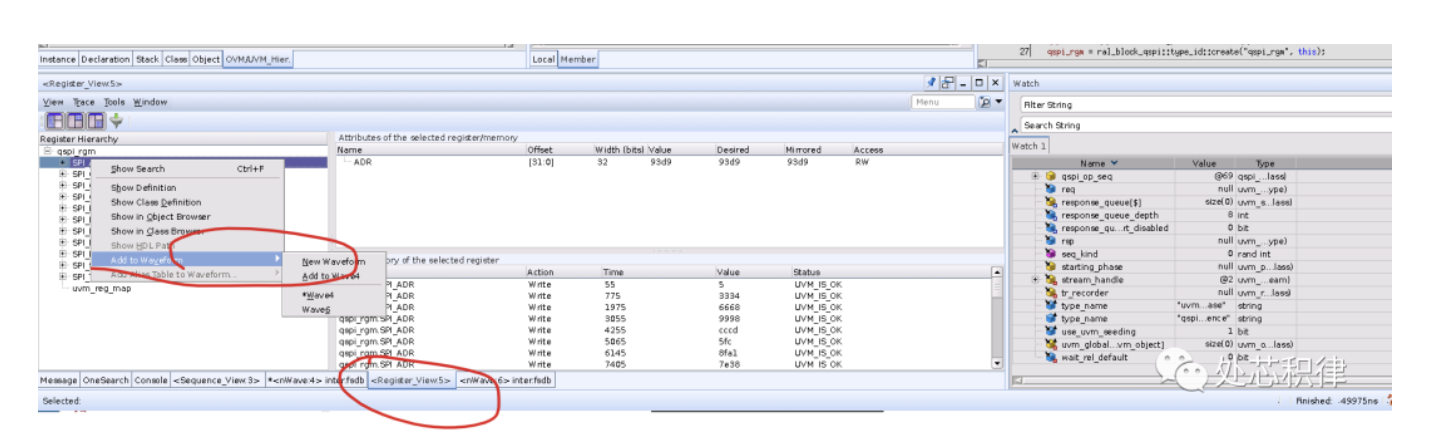1434x446 pixels.
Task: Click the icon beside response_queue_depth
Action: tap(1051, 214)
